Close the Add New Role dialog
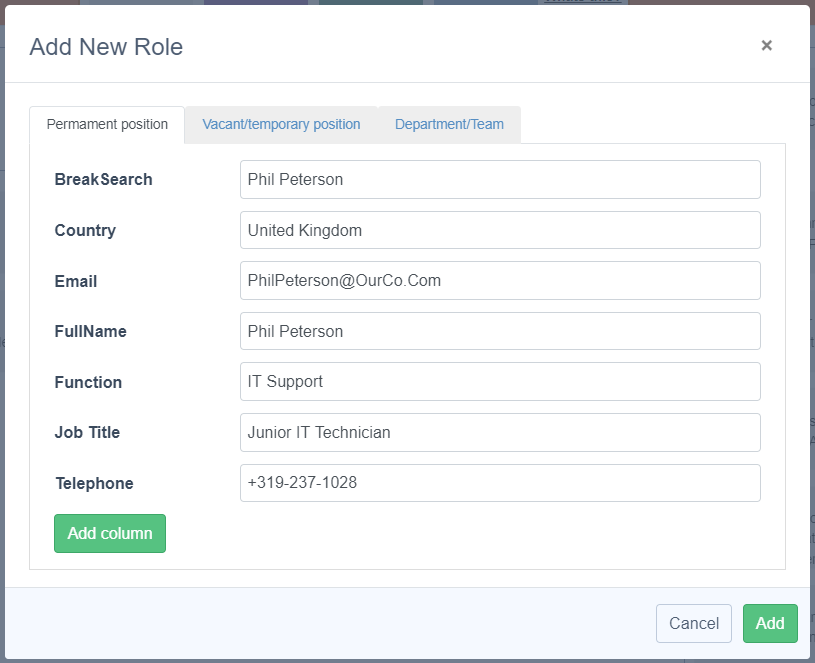Image resolution: width=815 pixels, height=663 pixels. pyautogui.click(x=766, y=45)
